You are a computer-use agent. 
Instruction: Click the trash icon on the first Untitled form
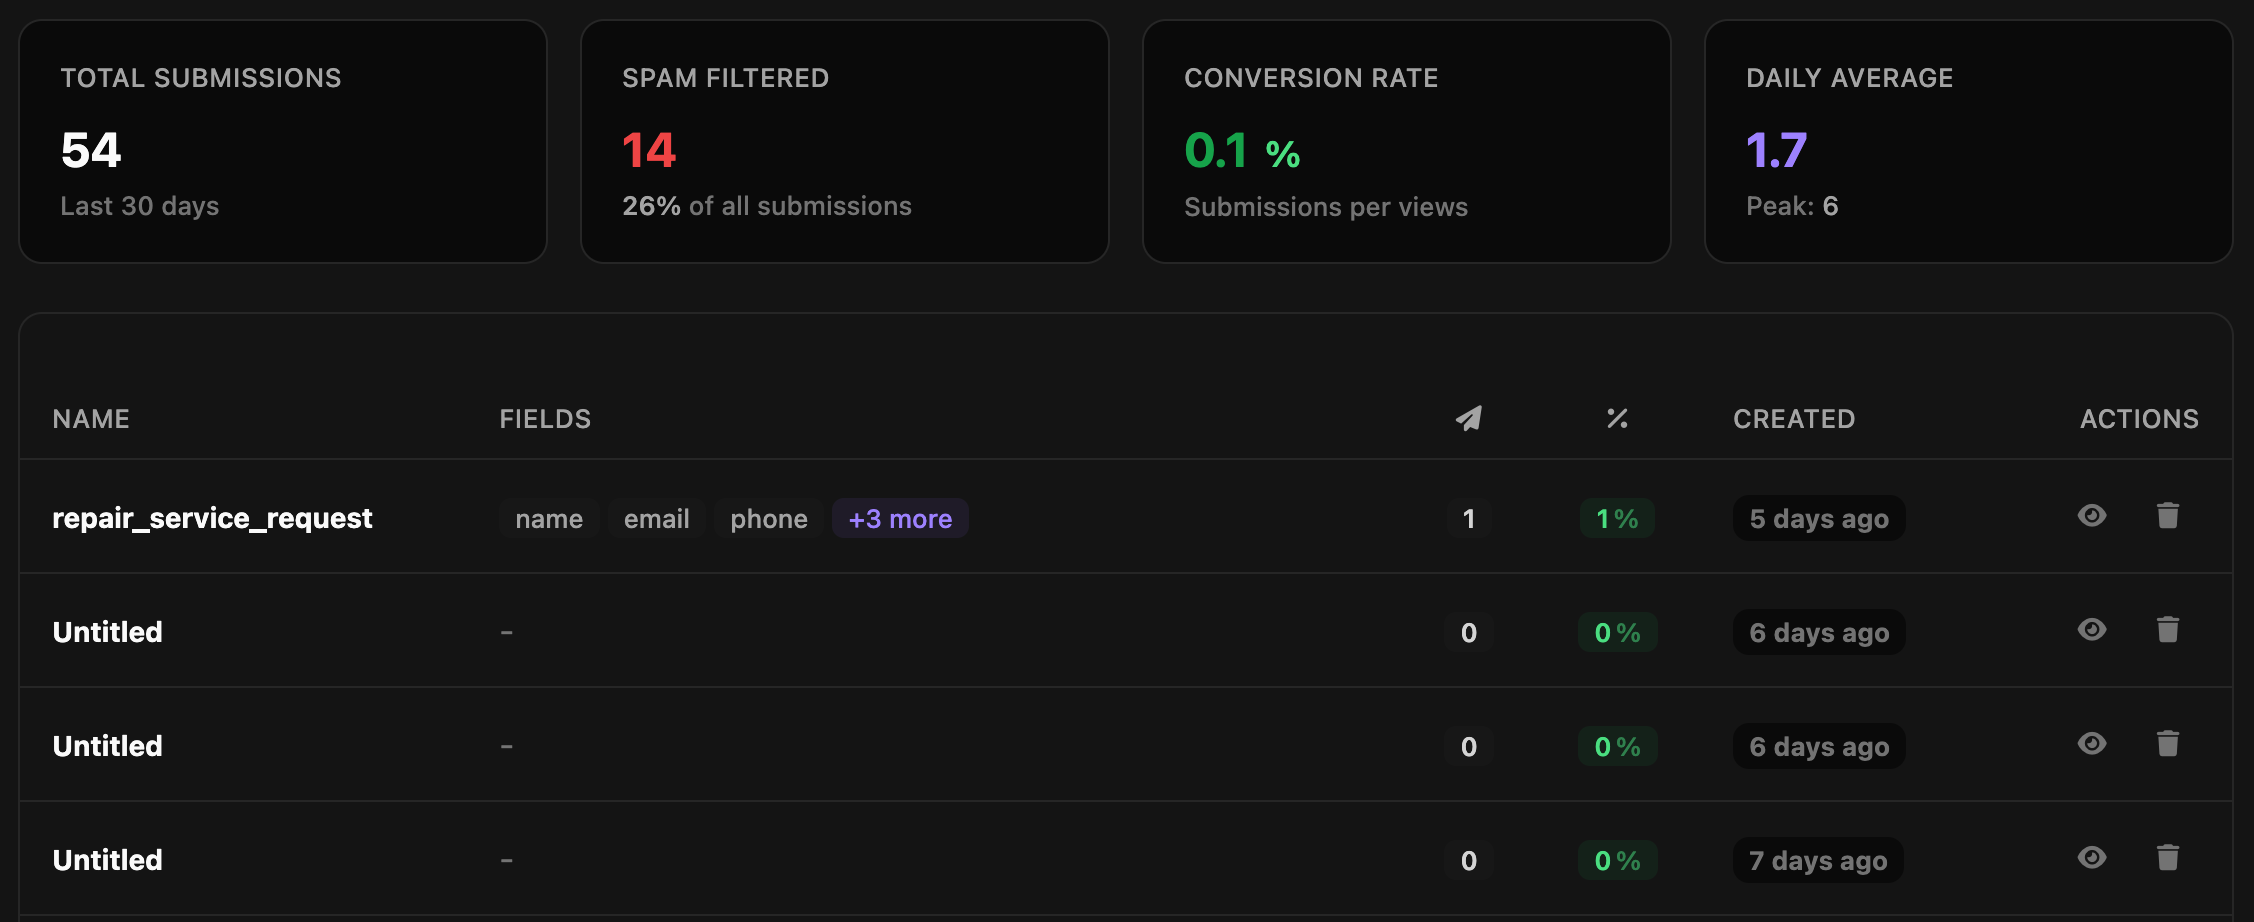click(x=2168, y=630)
